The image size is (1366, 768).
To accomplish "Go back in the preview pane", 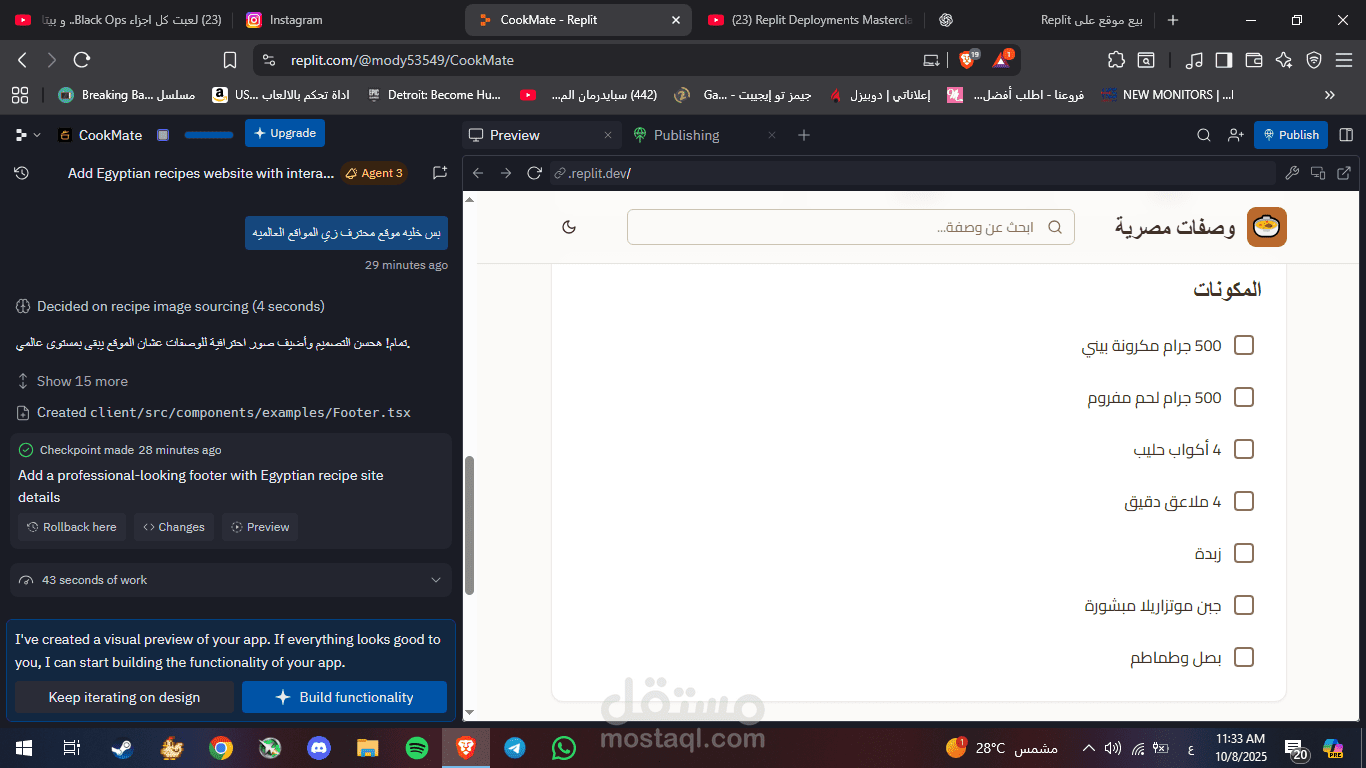I will (x=478, y=173).
